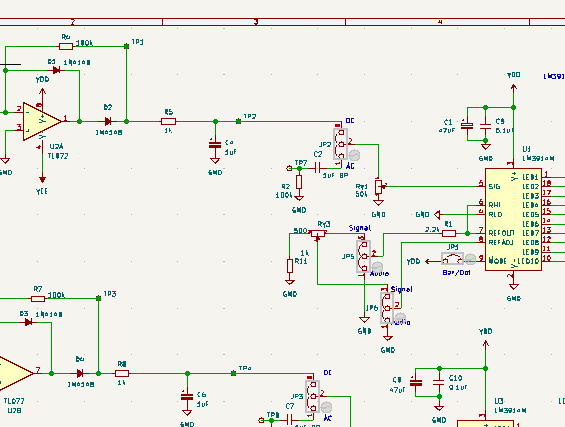Select resistor R11 1k symbol
Viewport: 565px width, 427px height.
(x=290, y=266)
